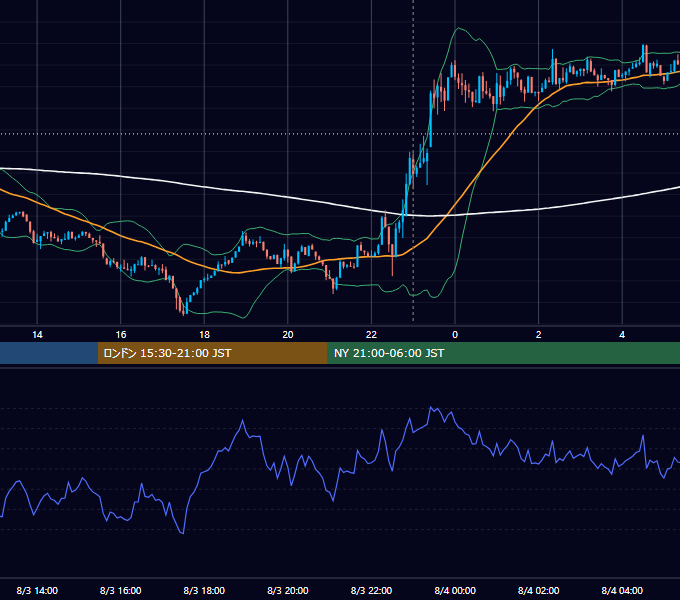Select the ロンドン 15:30-21:00 JST session bar
The height and width of the screenshot is (600, 680).
click(212, 353)
